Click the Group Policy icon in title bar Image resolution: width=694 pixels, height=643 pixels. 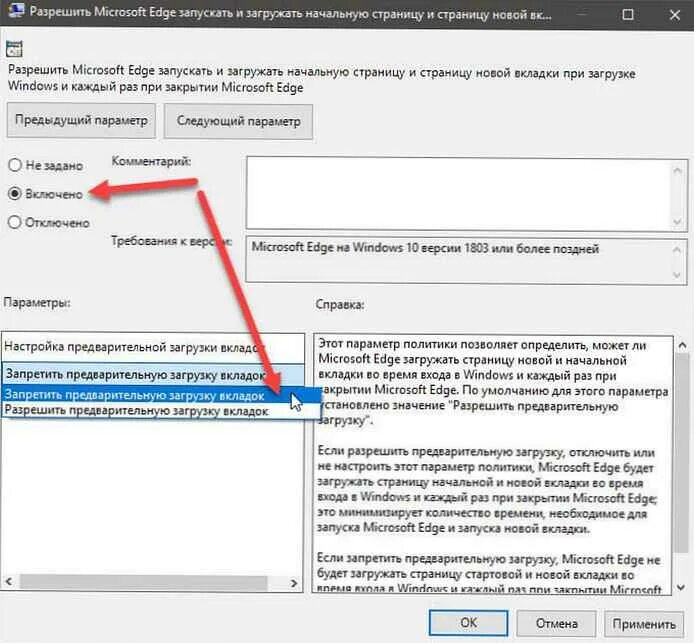coord(15,11)
